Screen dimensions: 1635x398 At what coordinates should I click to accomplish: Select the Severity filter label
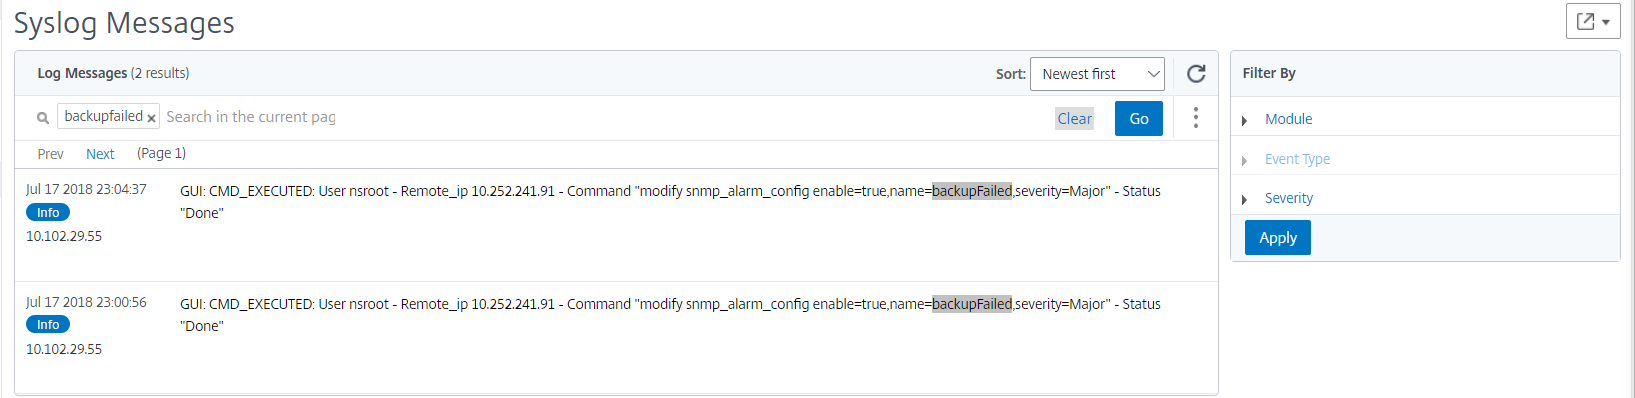pyautogui.click(x=1288, y=198)
